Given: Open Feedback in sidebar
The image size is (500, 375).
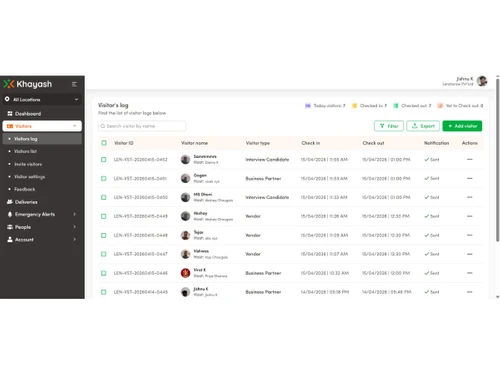Looking at the screenshot, I should tap(24, 189).
